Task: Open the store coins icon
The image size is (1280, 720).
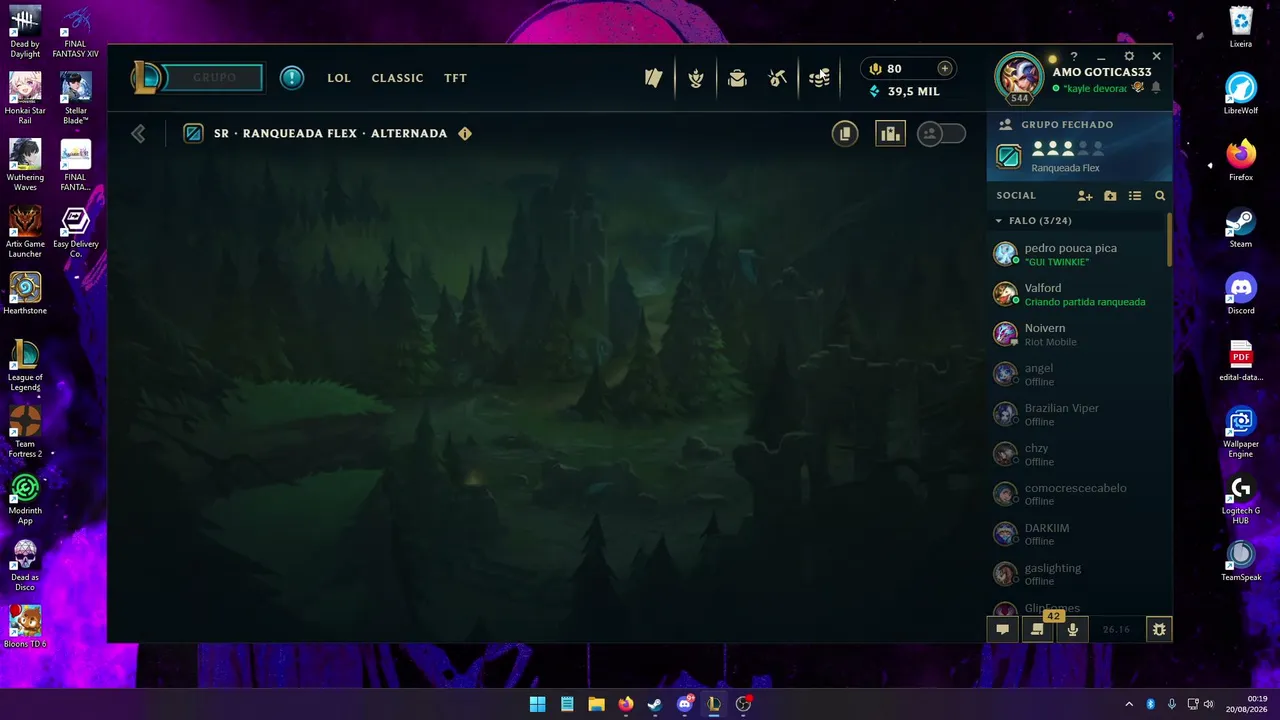Action: 820,78
